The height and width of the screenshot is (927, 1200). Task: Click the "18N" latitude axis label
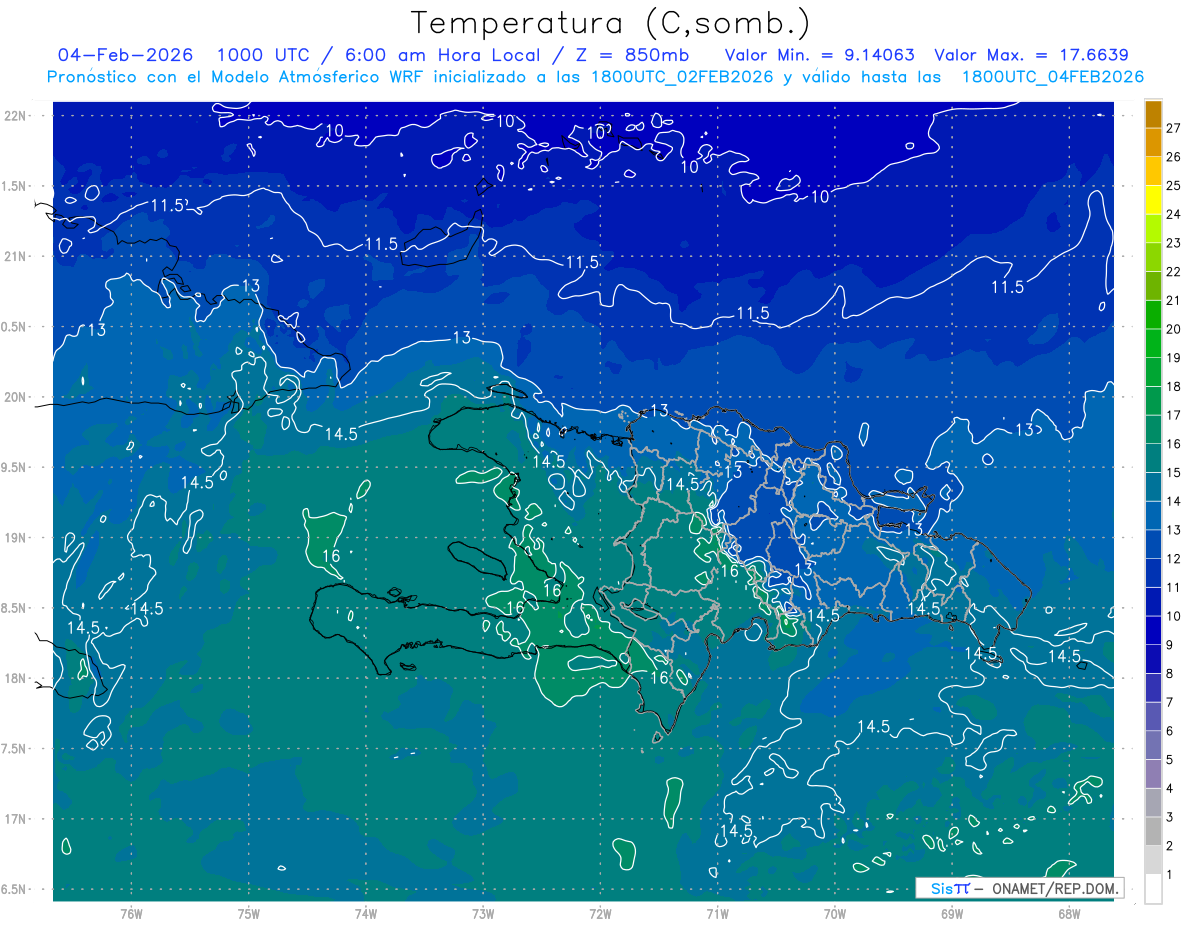[x=15, y=678]
